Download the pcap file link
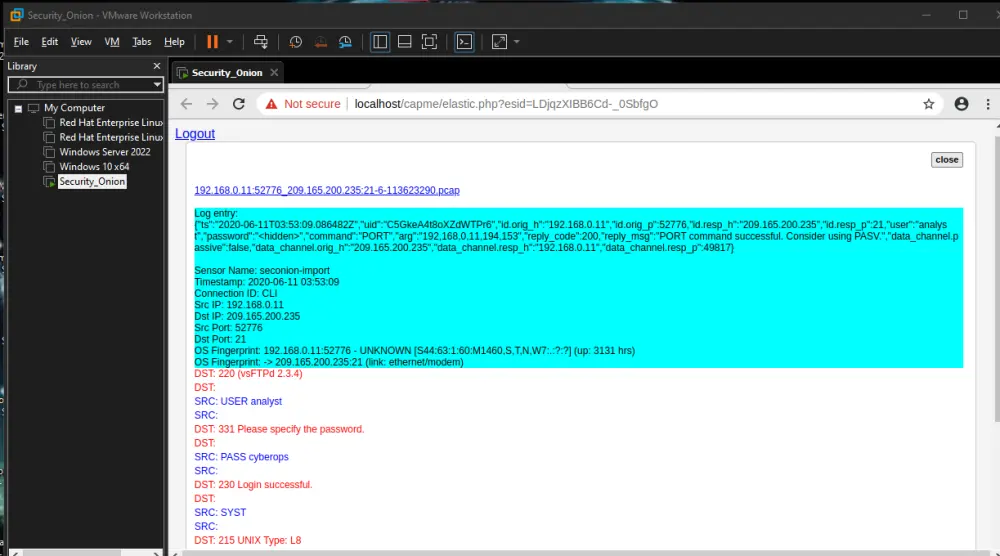Image resolution: width=1000 pixels, height=556 pixels. pos(327,191)
